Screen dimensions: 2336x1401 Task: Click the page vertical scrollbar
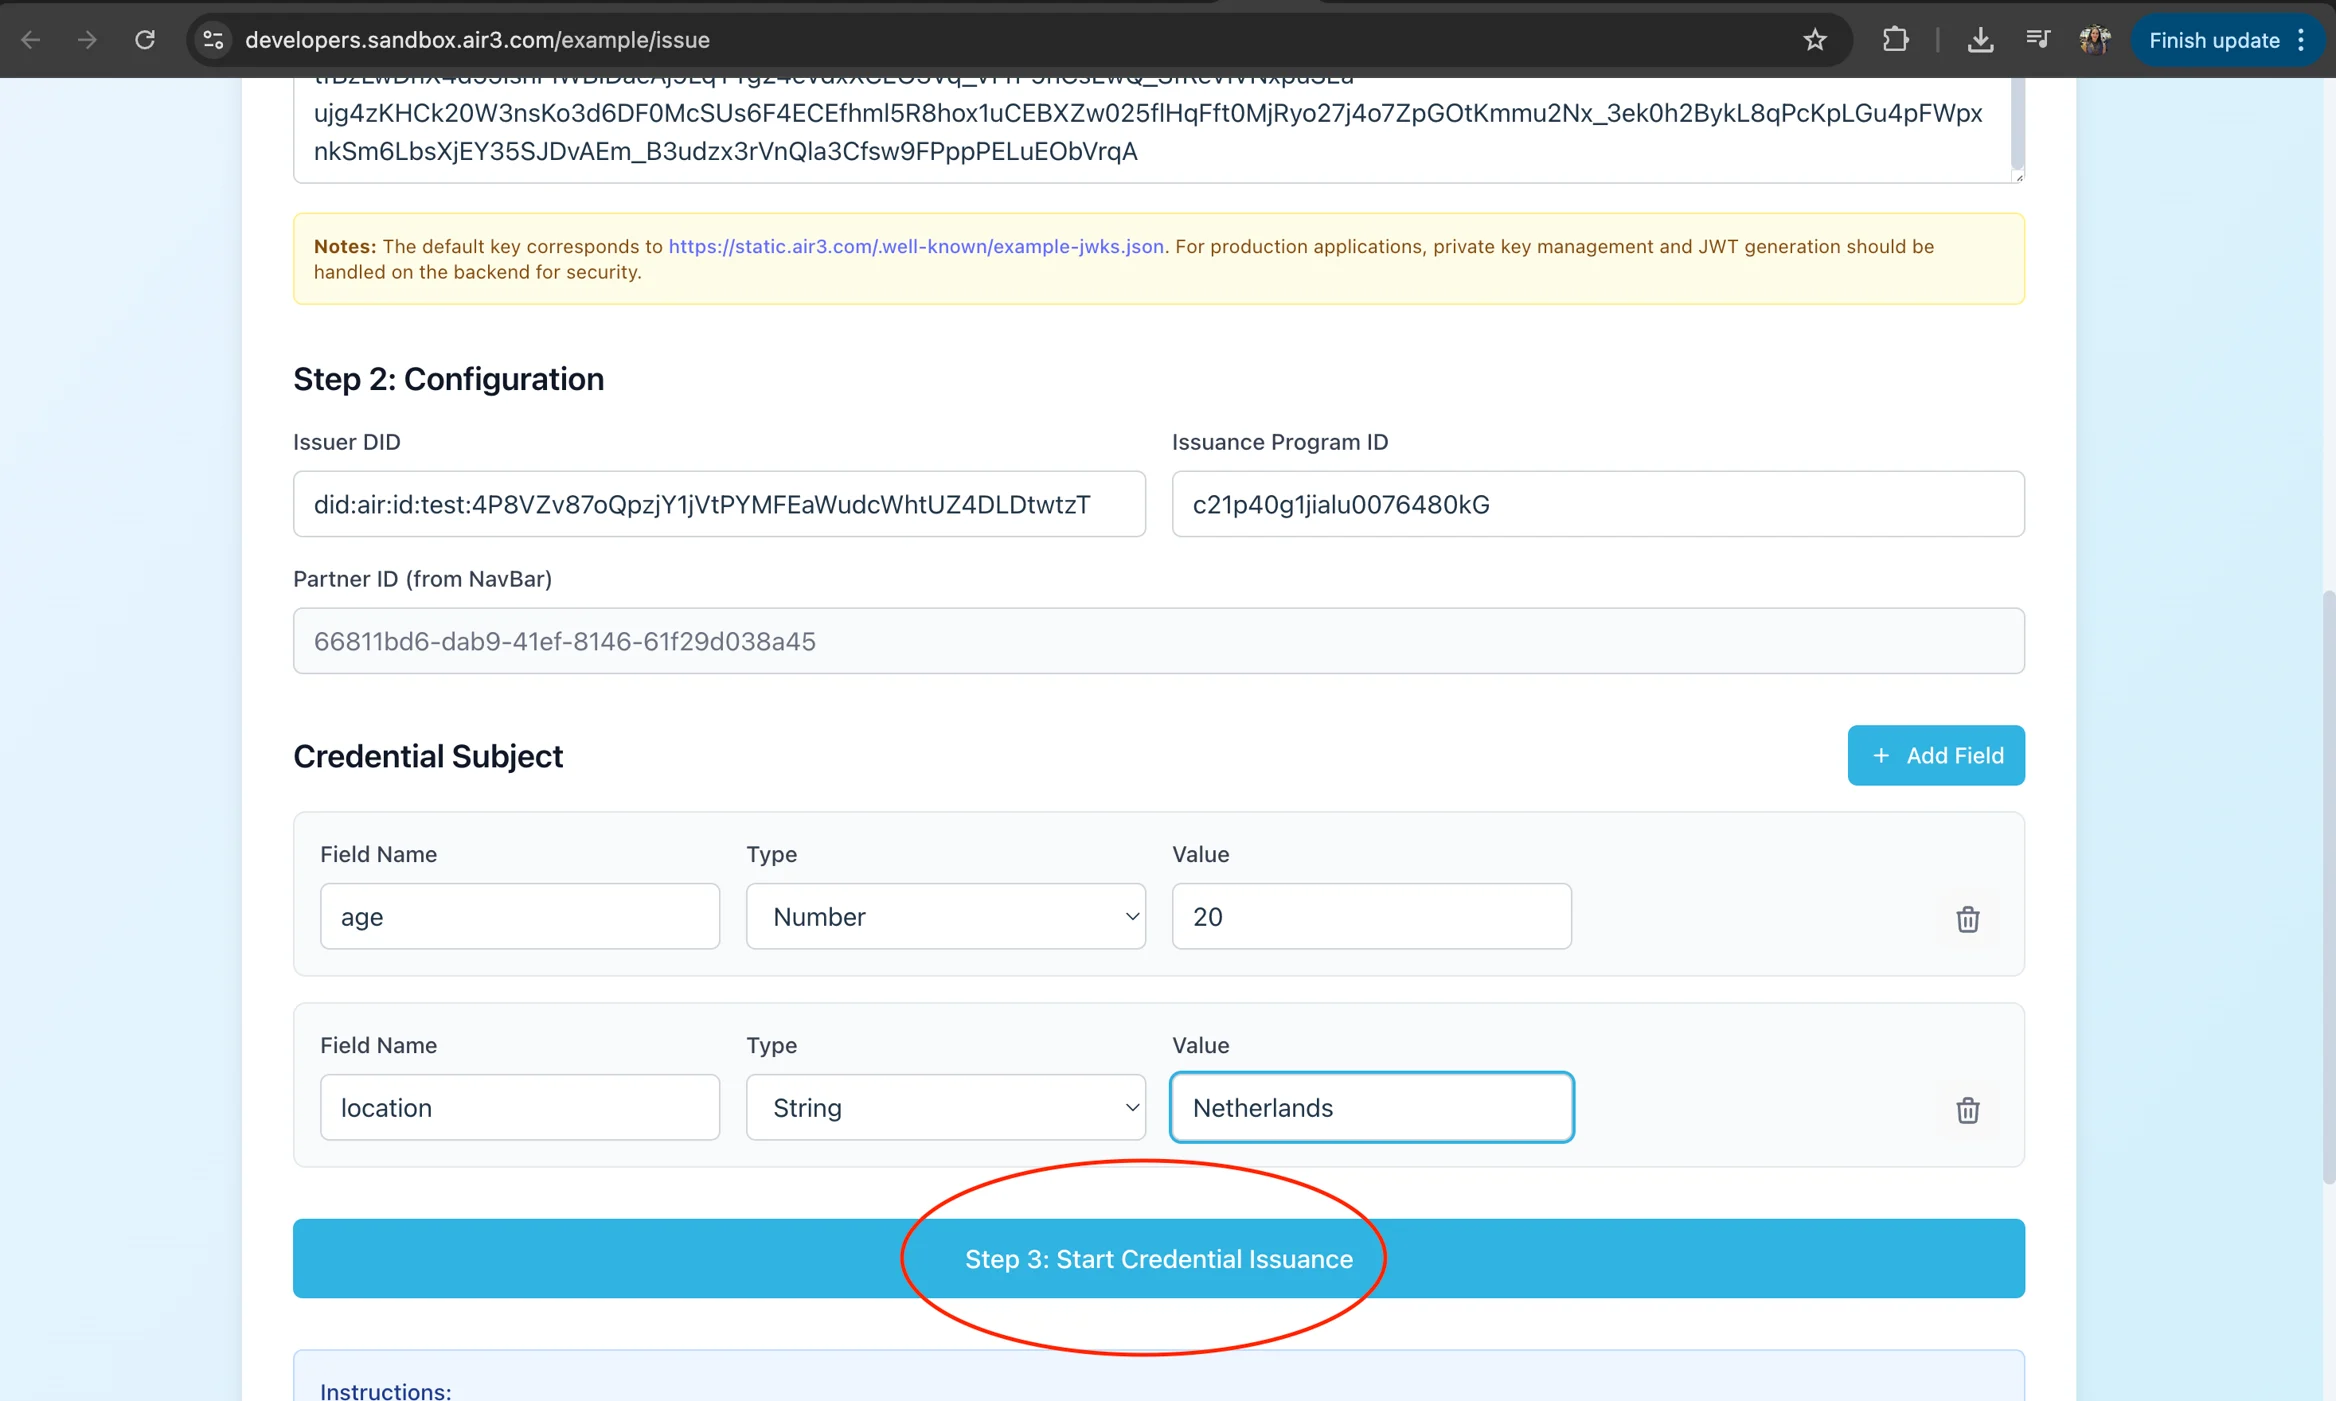point(2328,885)
